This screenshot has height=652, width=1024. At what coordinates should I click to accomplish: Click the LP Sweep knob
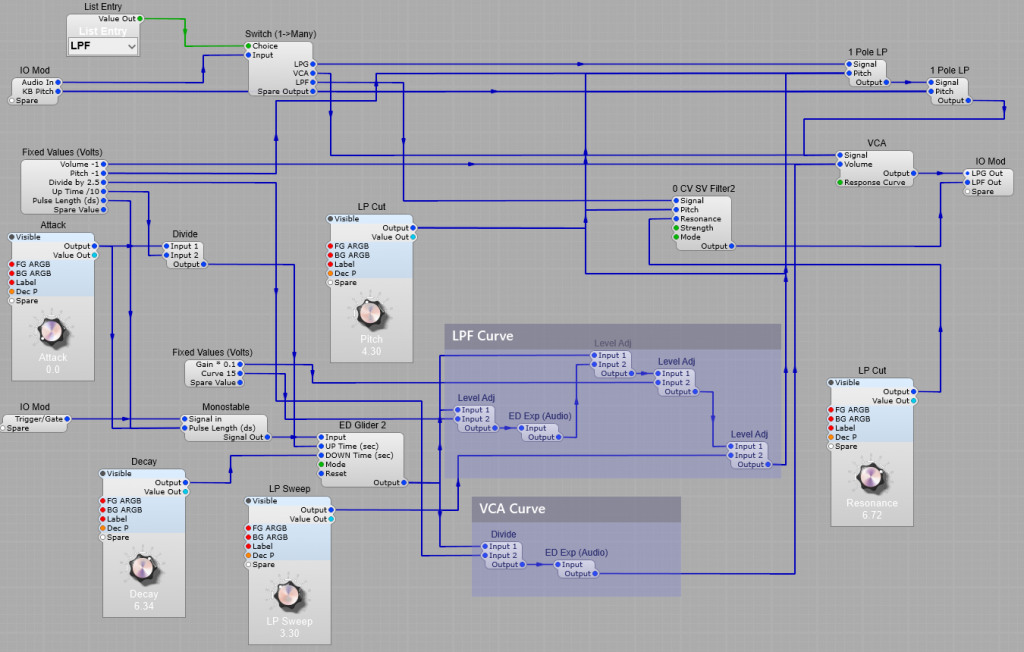[289, 596]
